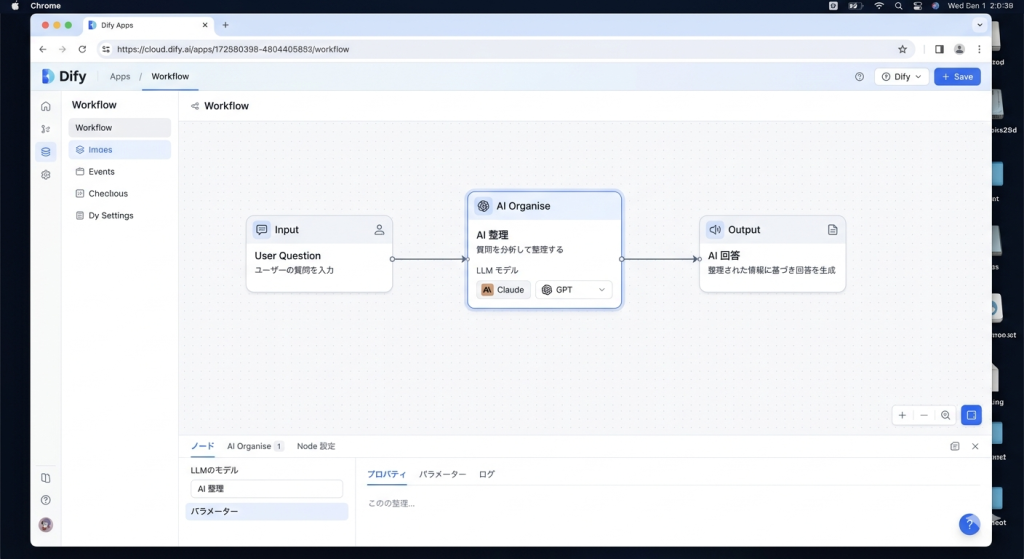Zoom out canvas with minus icon
Screen dimensions: 1024x559
[924, 415]
